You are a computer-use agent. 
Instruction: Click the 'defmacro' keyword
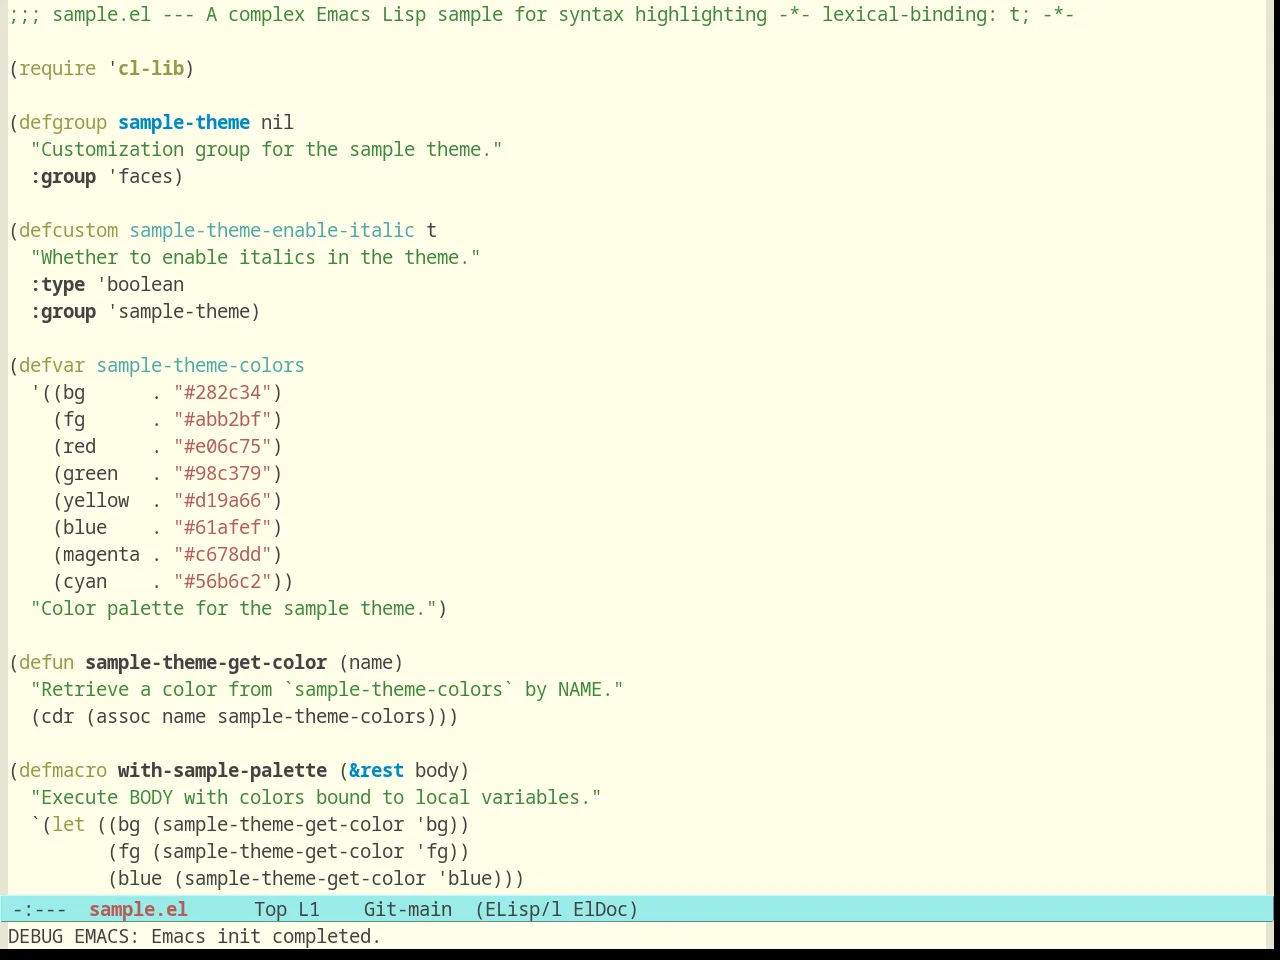(63, 770)
